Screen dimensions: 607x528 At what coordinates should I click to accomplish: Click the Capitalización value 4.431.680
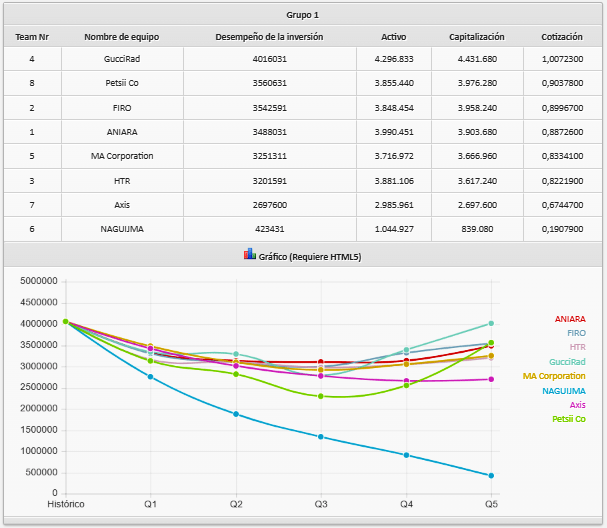[477, 59]
